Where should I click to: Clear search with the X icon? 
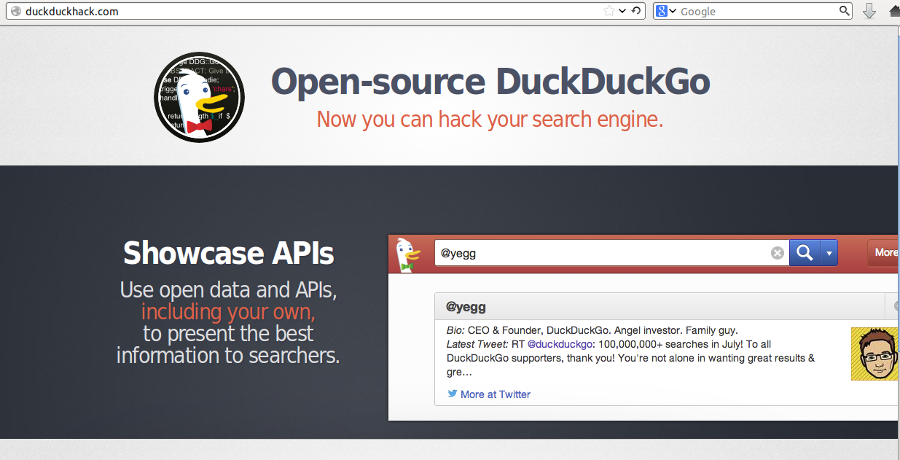(x=777, y=253)
